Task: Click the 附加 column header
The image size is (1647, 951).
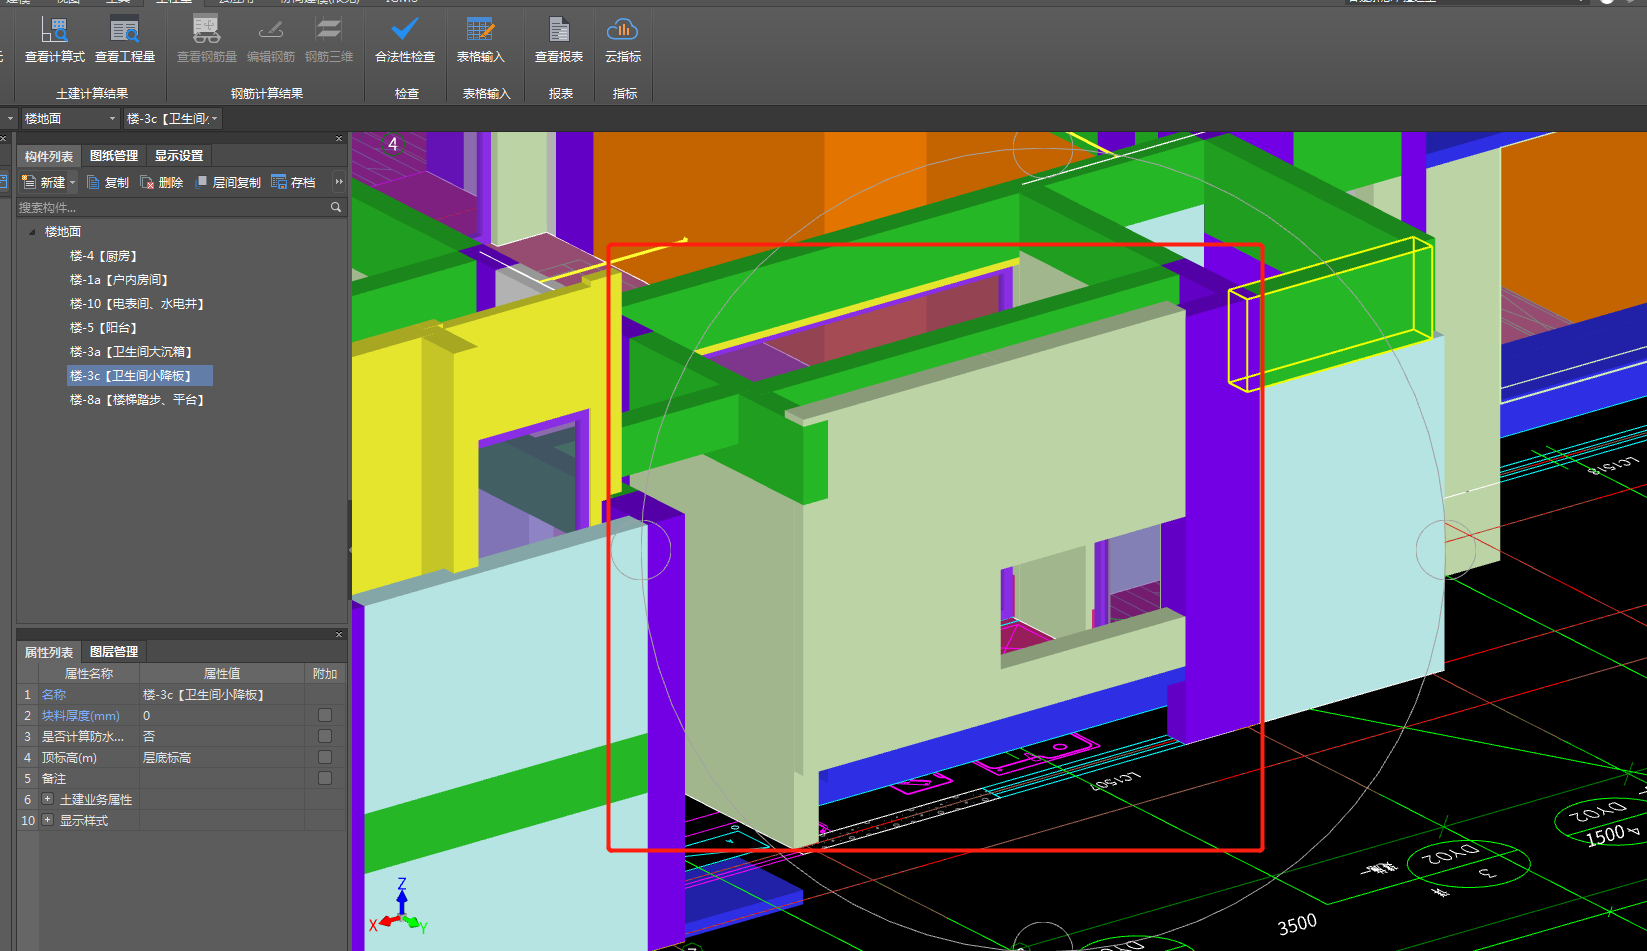Action: pos(325,673)
